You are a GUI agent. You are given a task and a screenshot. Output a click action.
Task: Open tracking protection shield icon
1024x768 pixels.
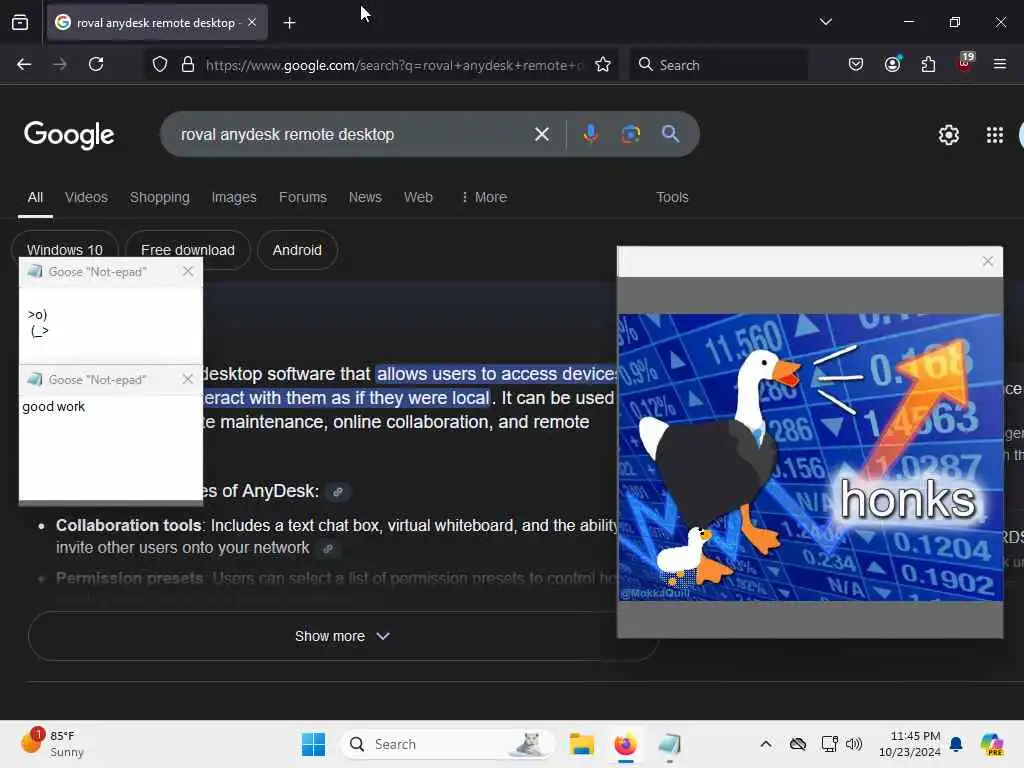pyautogui.click(x=160, y=64)
